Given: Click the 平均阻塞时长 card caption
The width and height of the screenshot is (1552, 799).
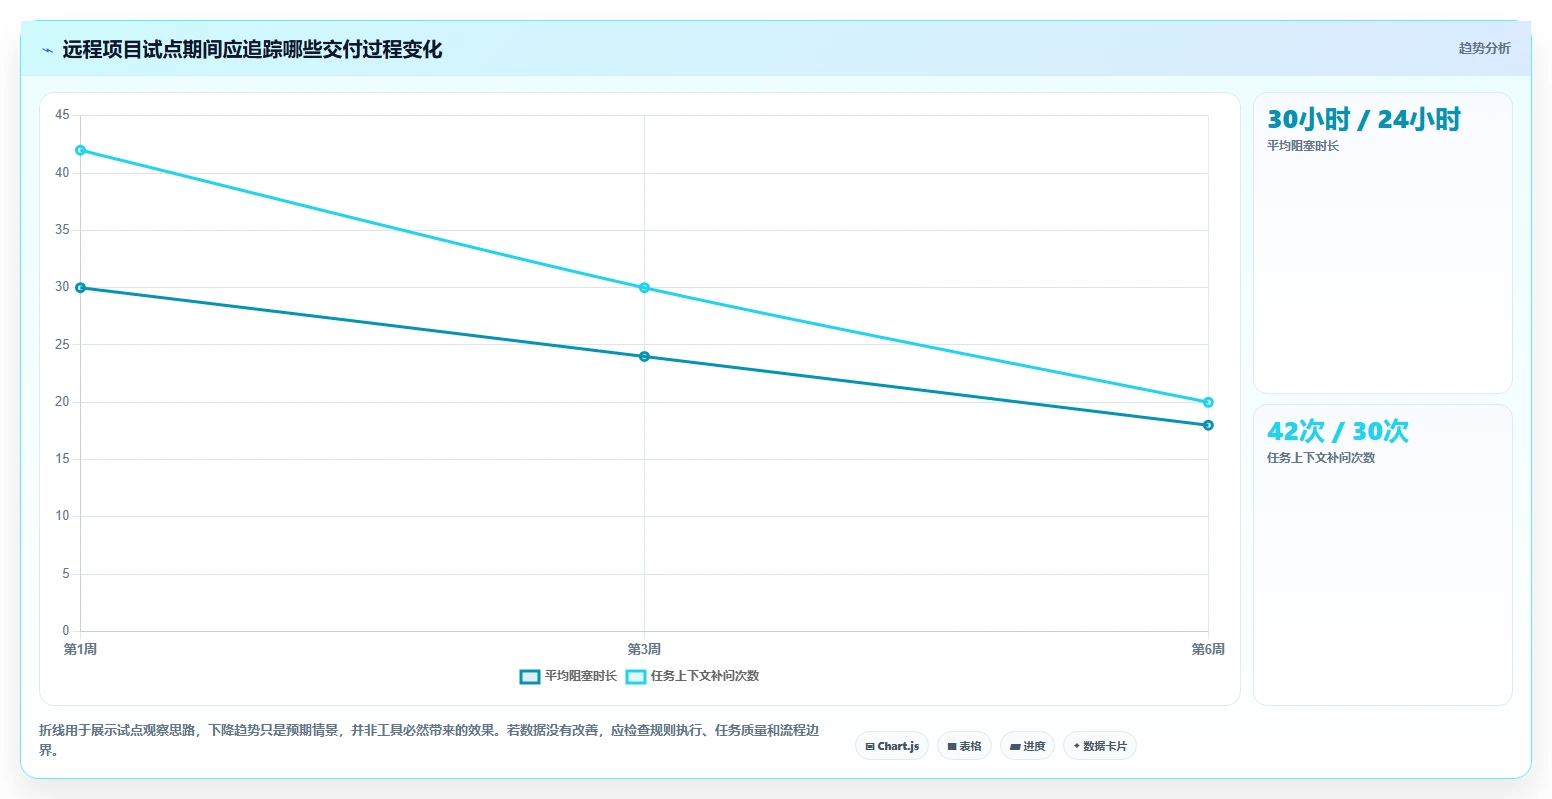Looking at the screenshot, I should (x=1303, y=146).
